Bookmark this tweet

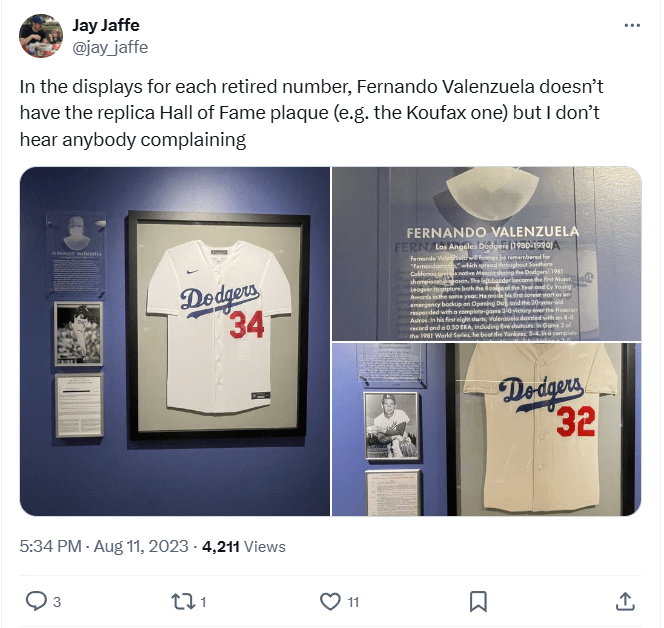[478, 601]
